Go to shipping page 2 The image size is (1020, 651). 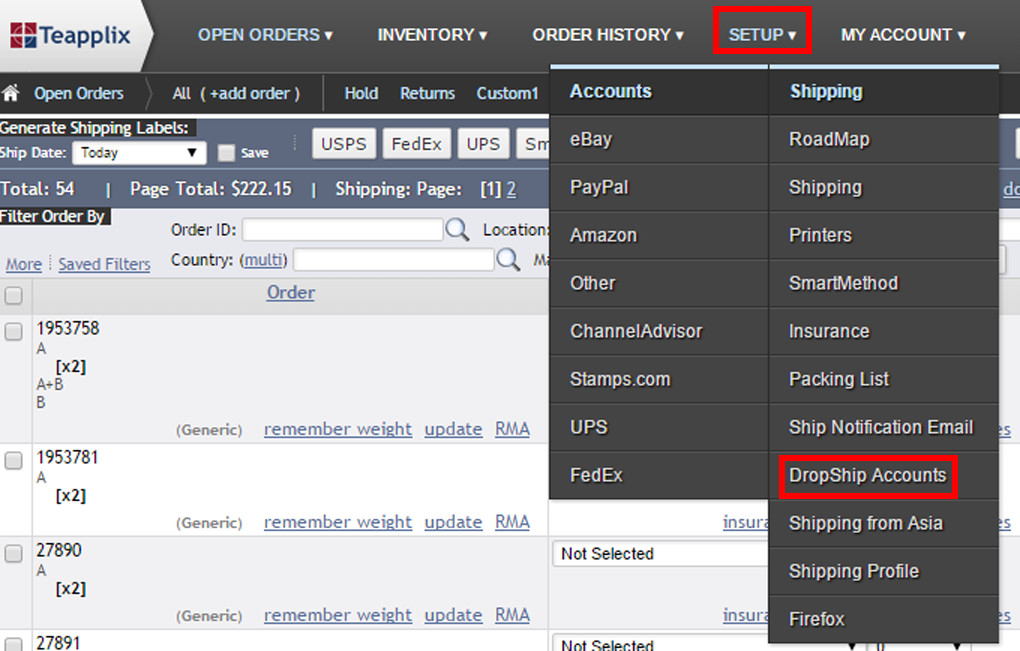[x=511, y=189]
